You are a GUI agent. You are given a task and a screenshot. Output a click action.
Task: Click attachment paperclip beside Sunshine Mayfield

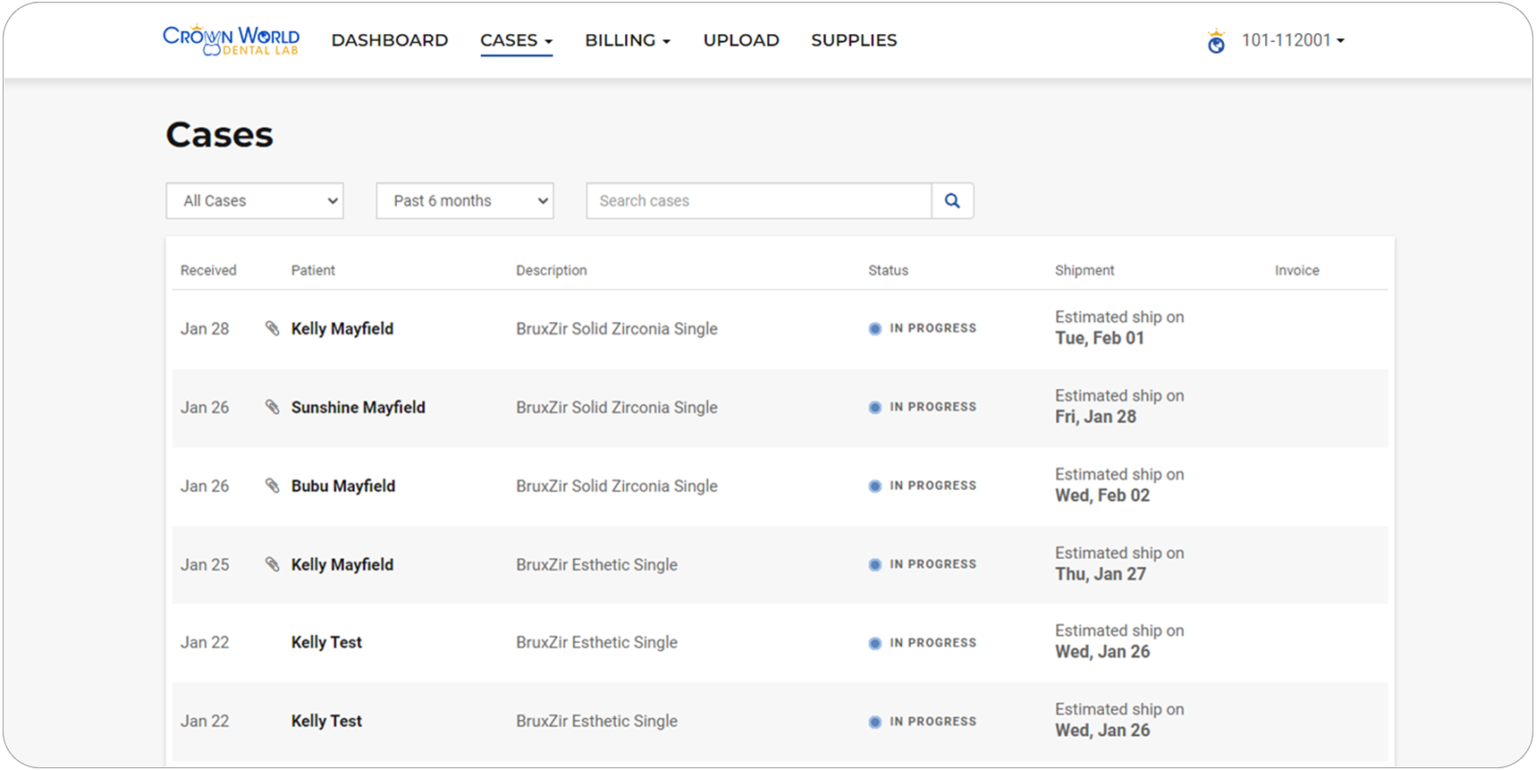tap(272, 407)
